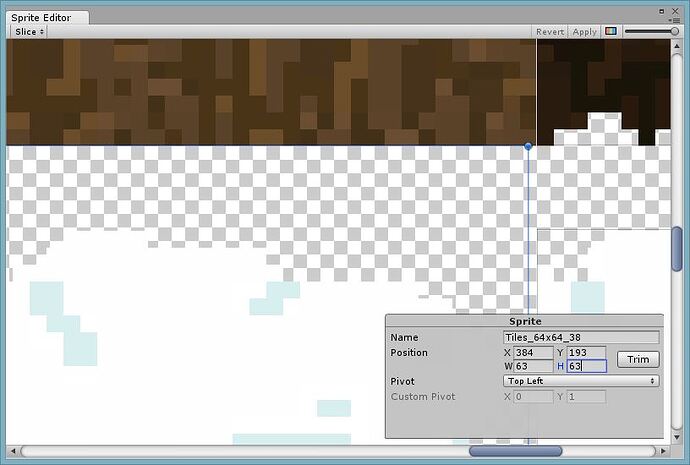Screen dimensions: 690x465
Task: Maximize the Sprite Editor window
Action: (662, 11)
